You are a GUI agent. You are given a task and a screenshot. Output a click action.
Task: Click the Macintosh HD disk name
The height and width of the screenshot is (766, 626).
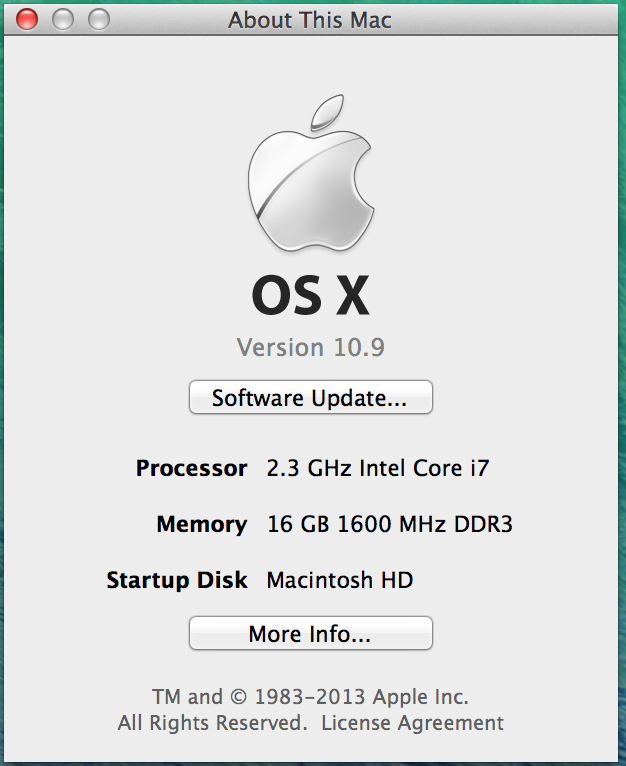point(340,580)
